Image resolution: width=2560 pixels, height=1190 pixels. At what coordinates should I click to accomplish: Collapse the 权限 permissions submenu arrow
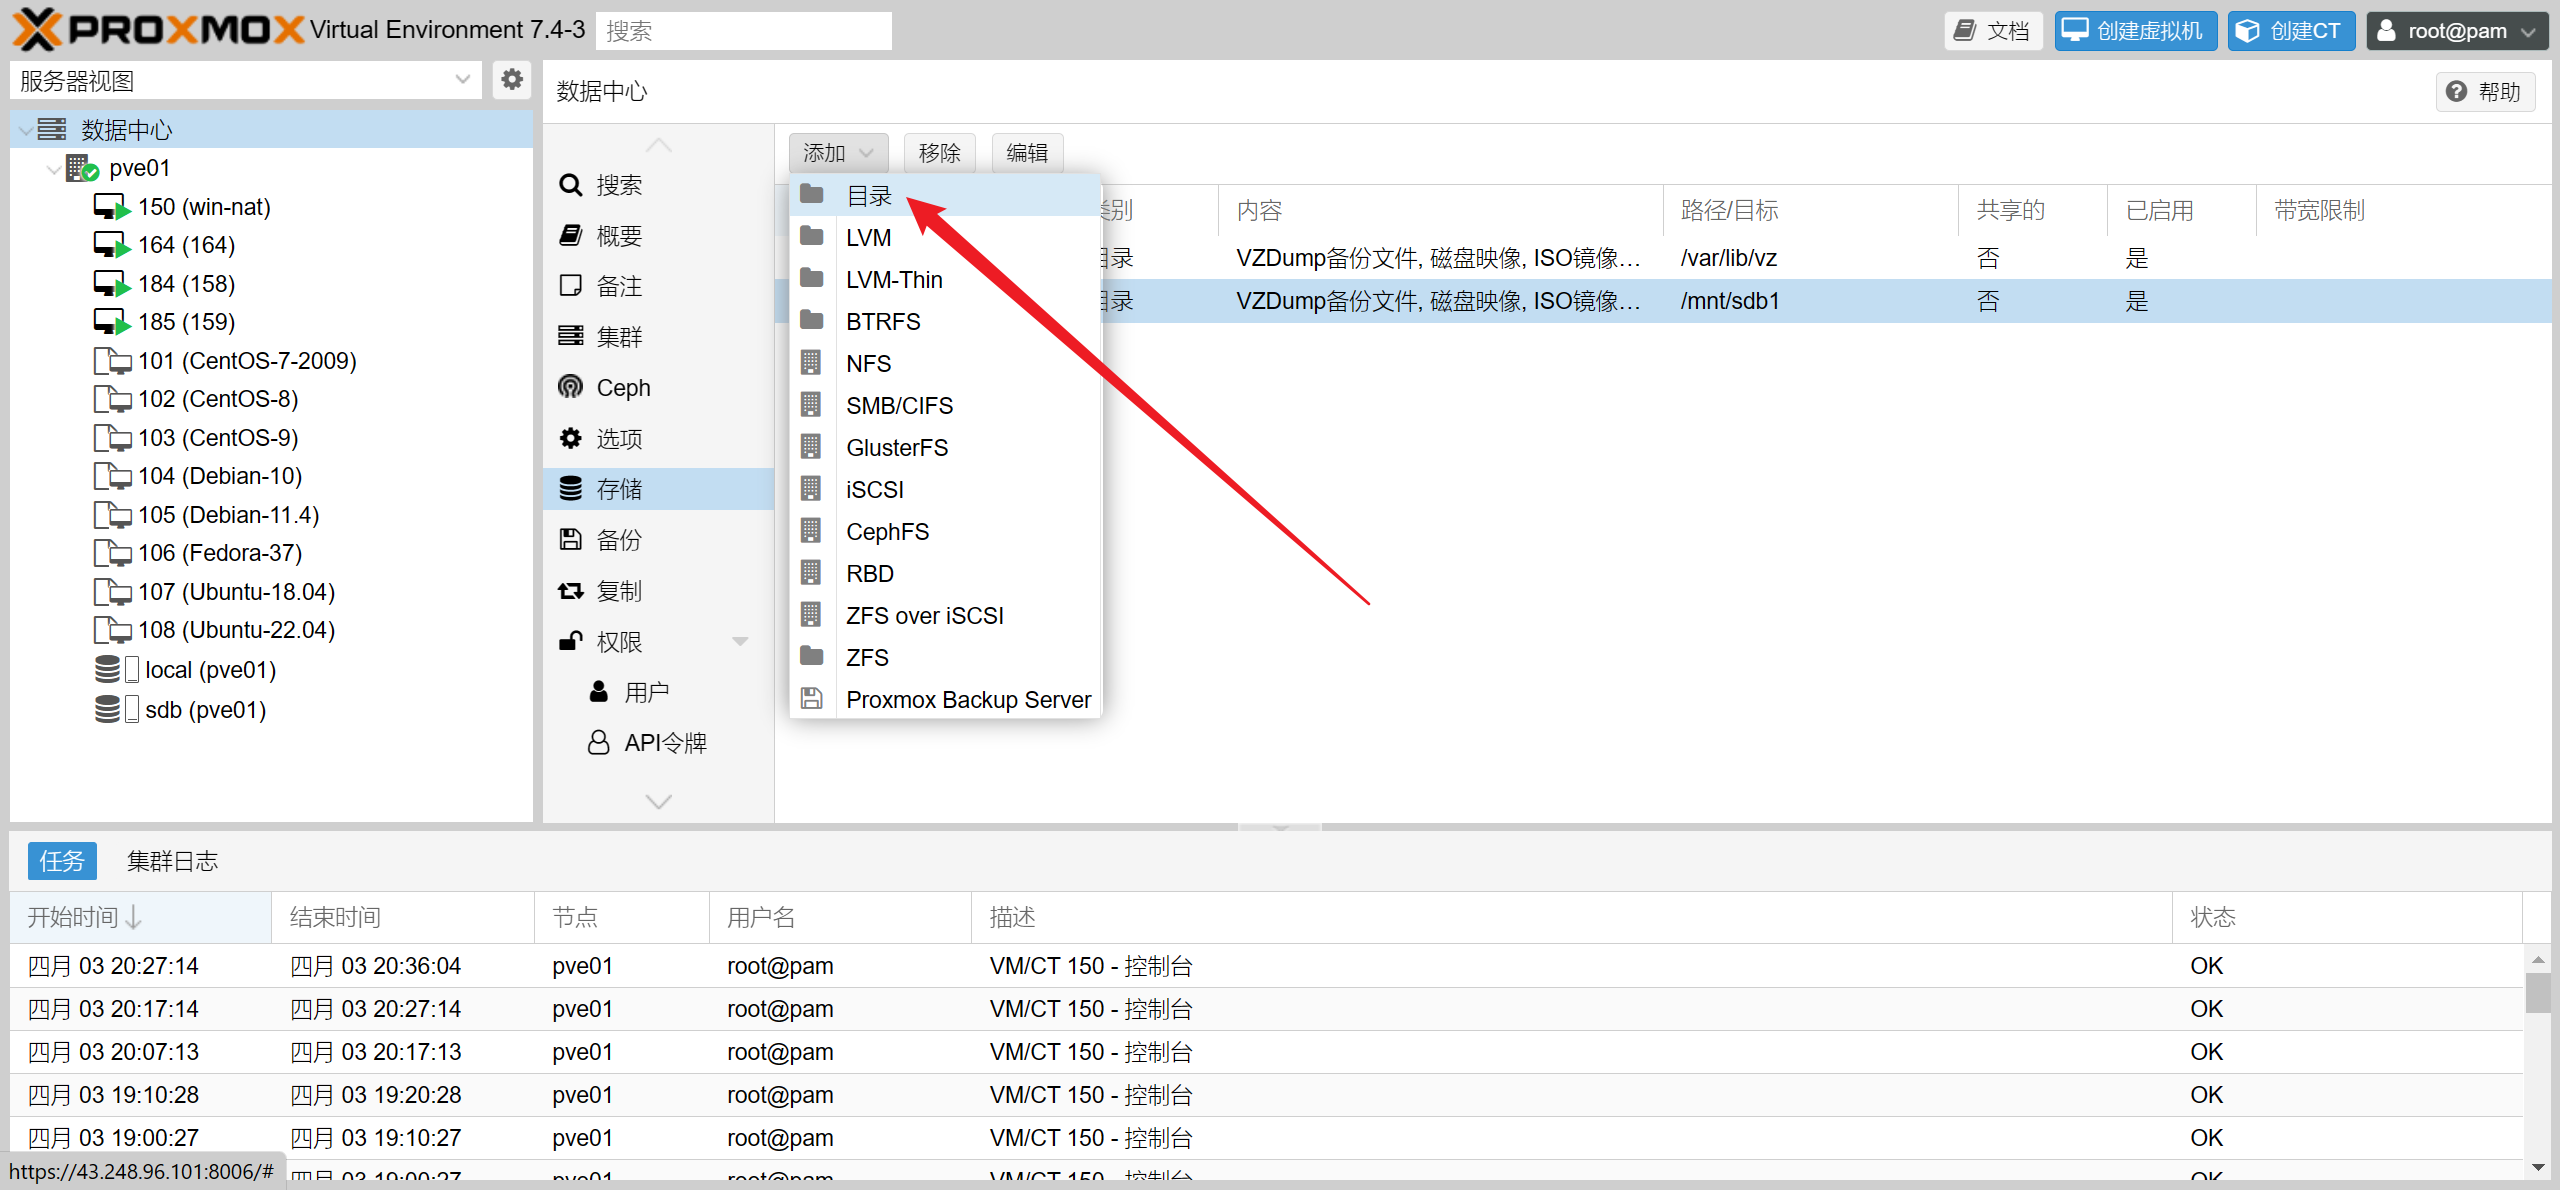[740, 642]
